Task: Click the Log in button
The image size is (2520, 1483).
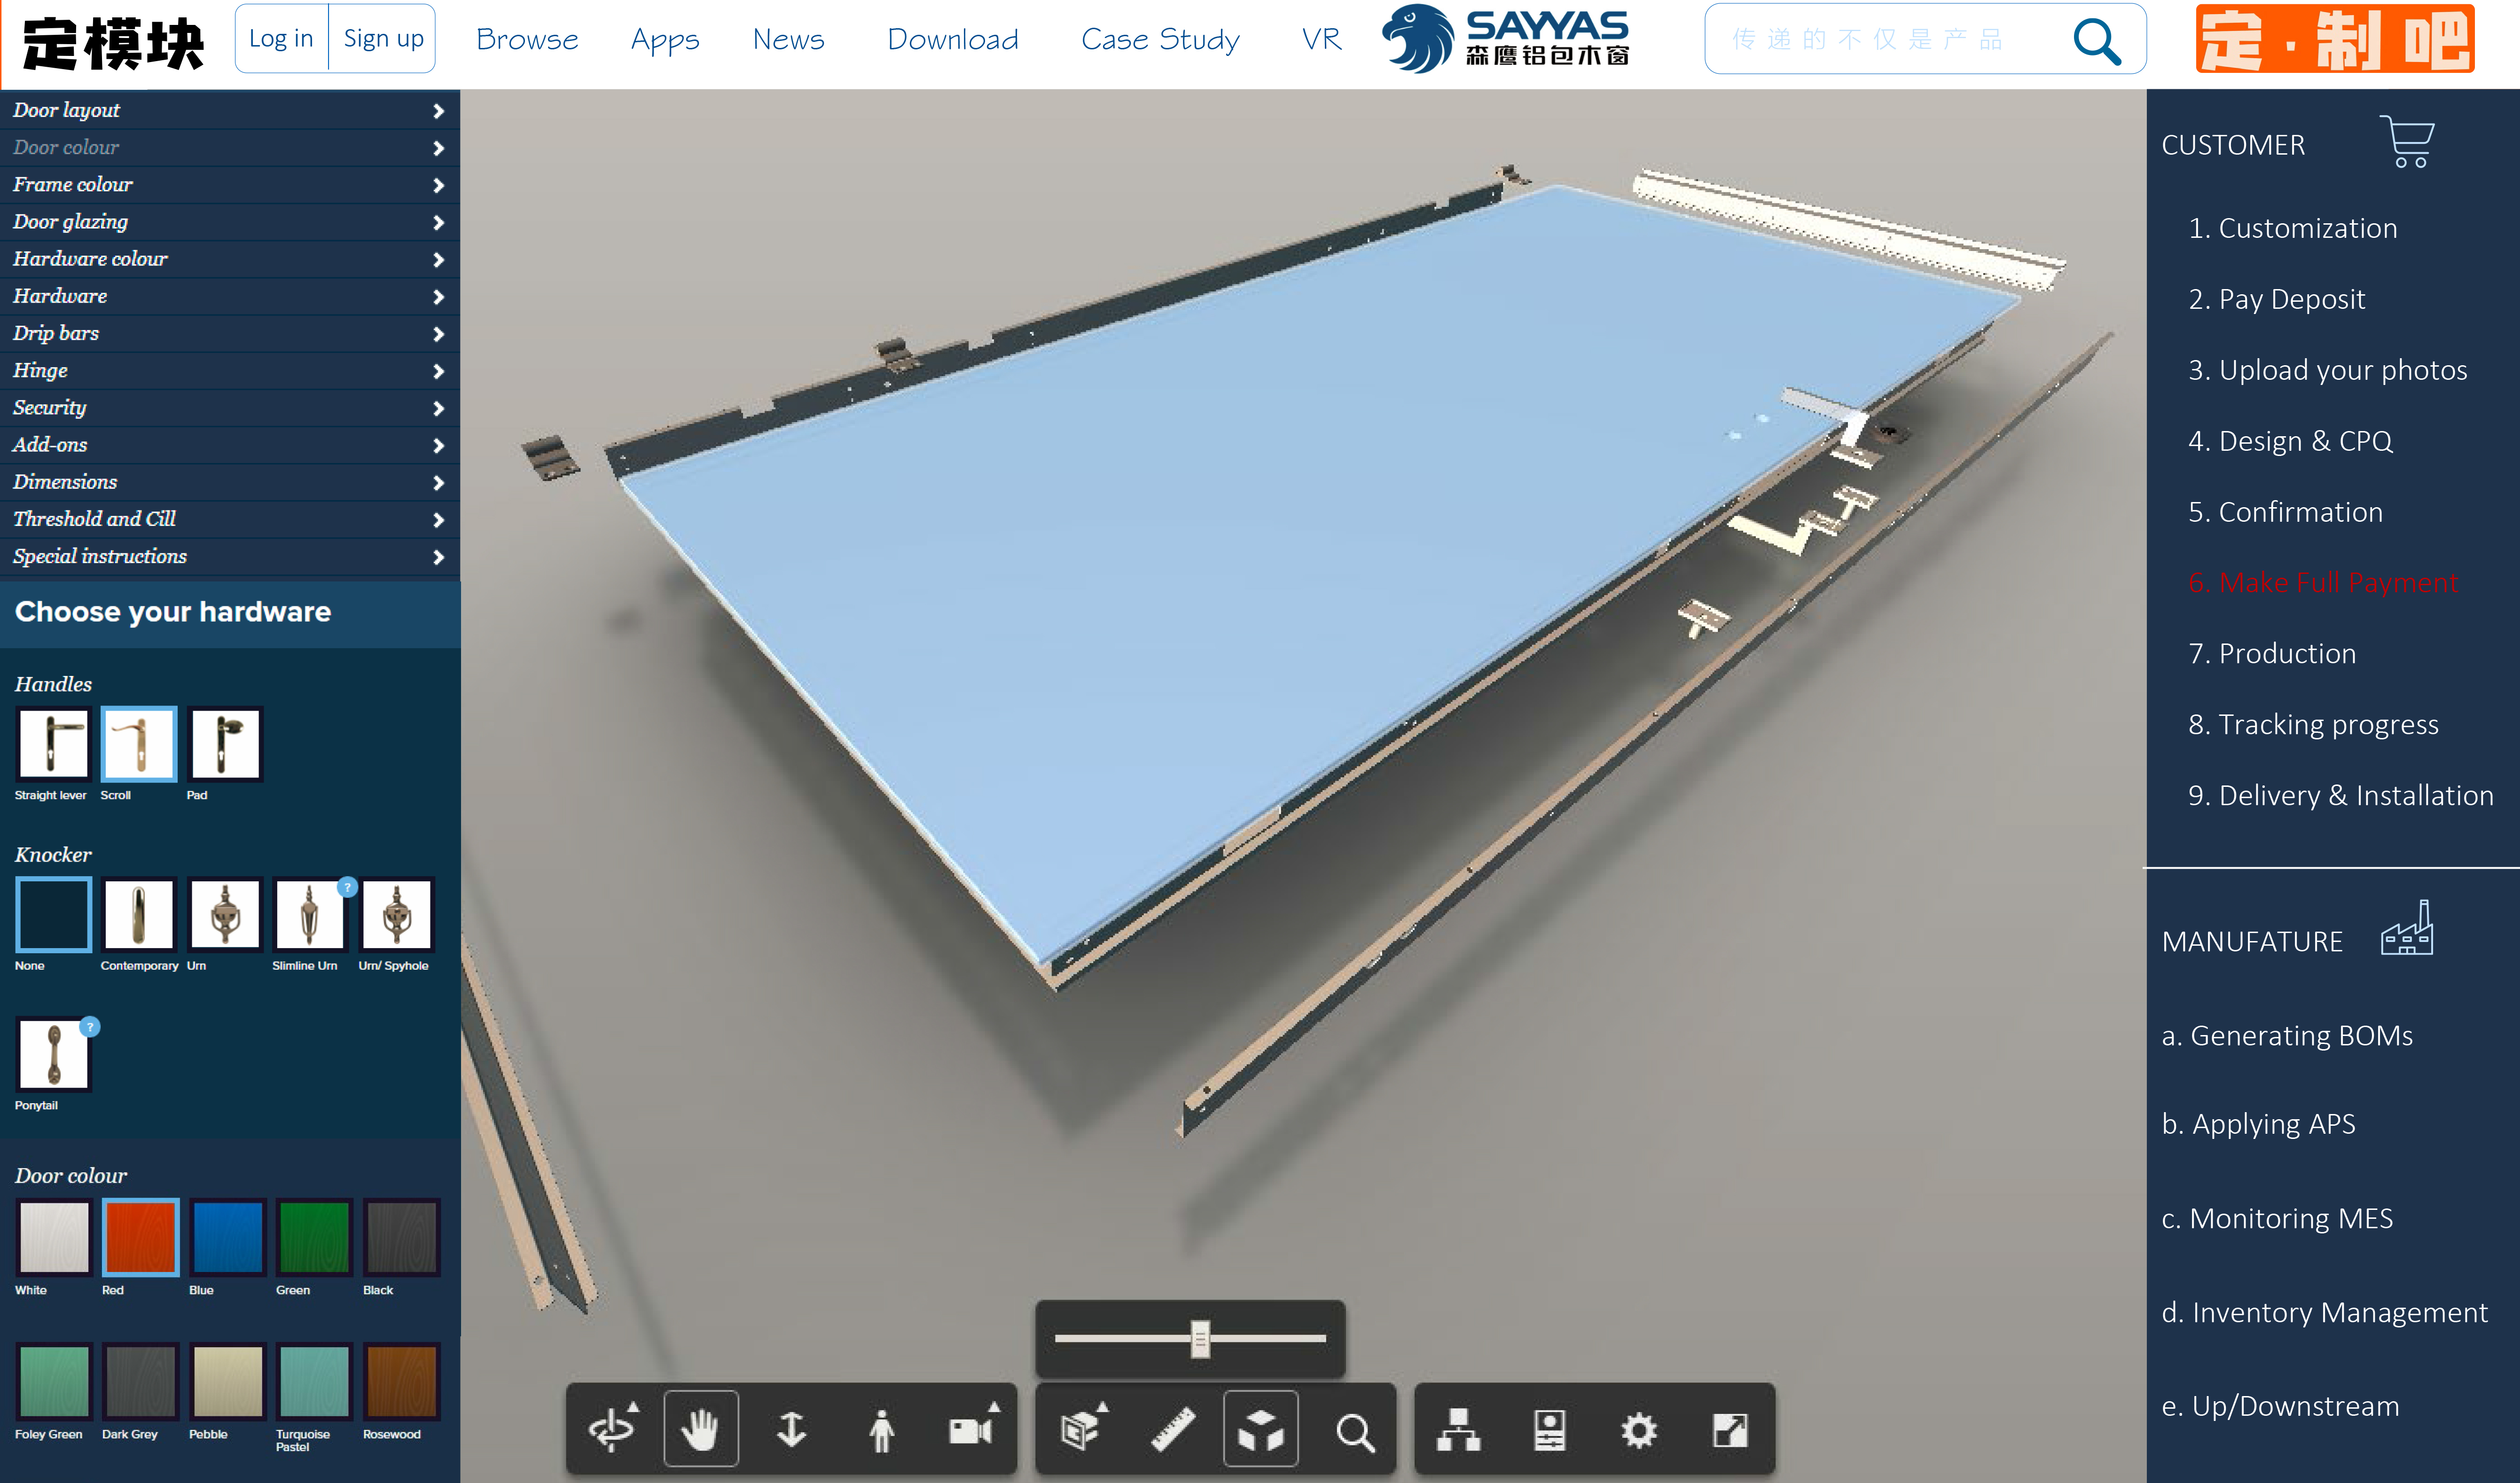Action: (281, 38)
